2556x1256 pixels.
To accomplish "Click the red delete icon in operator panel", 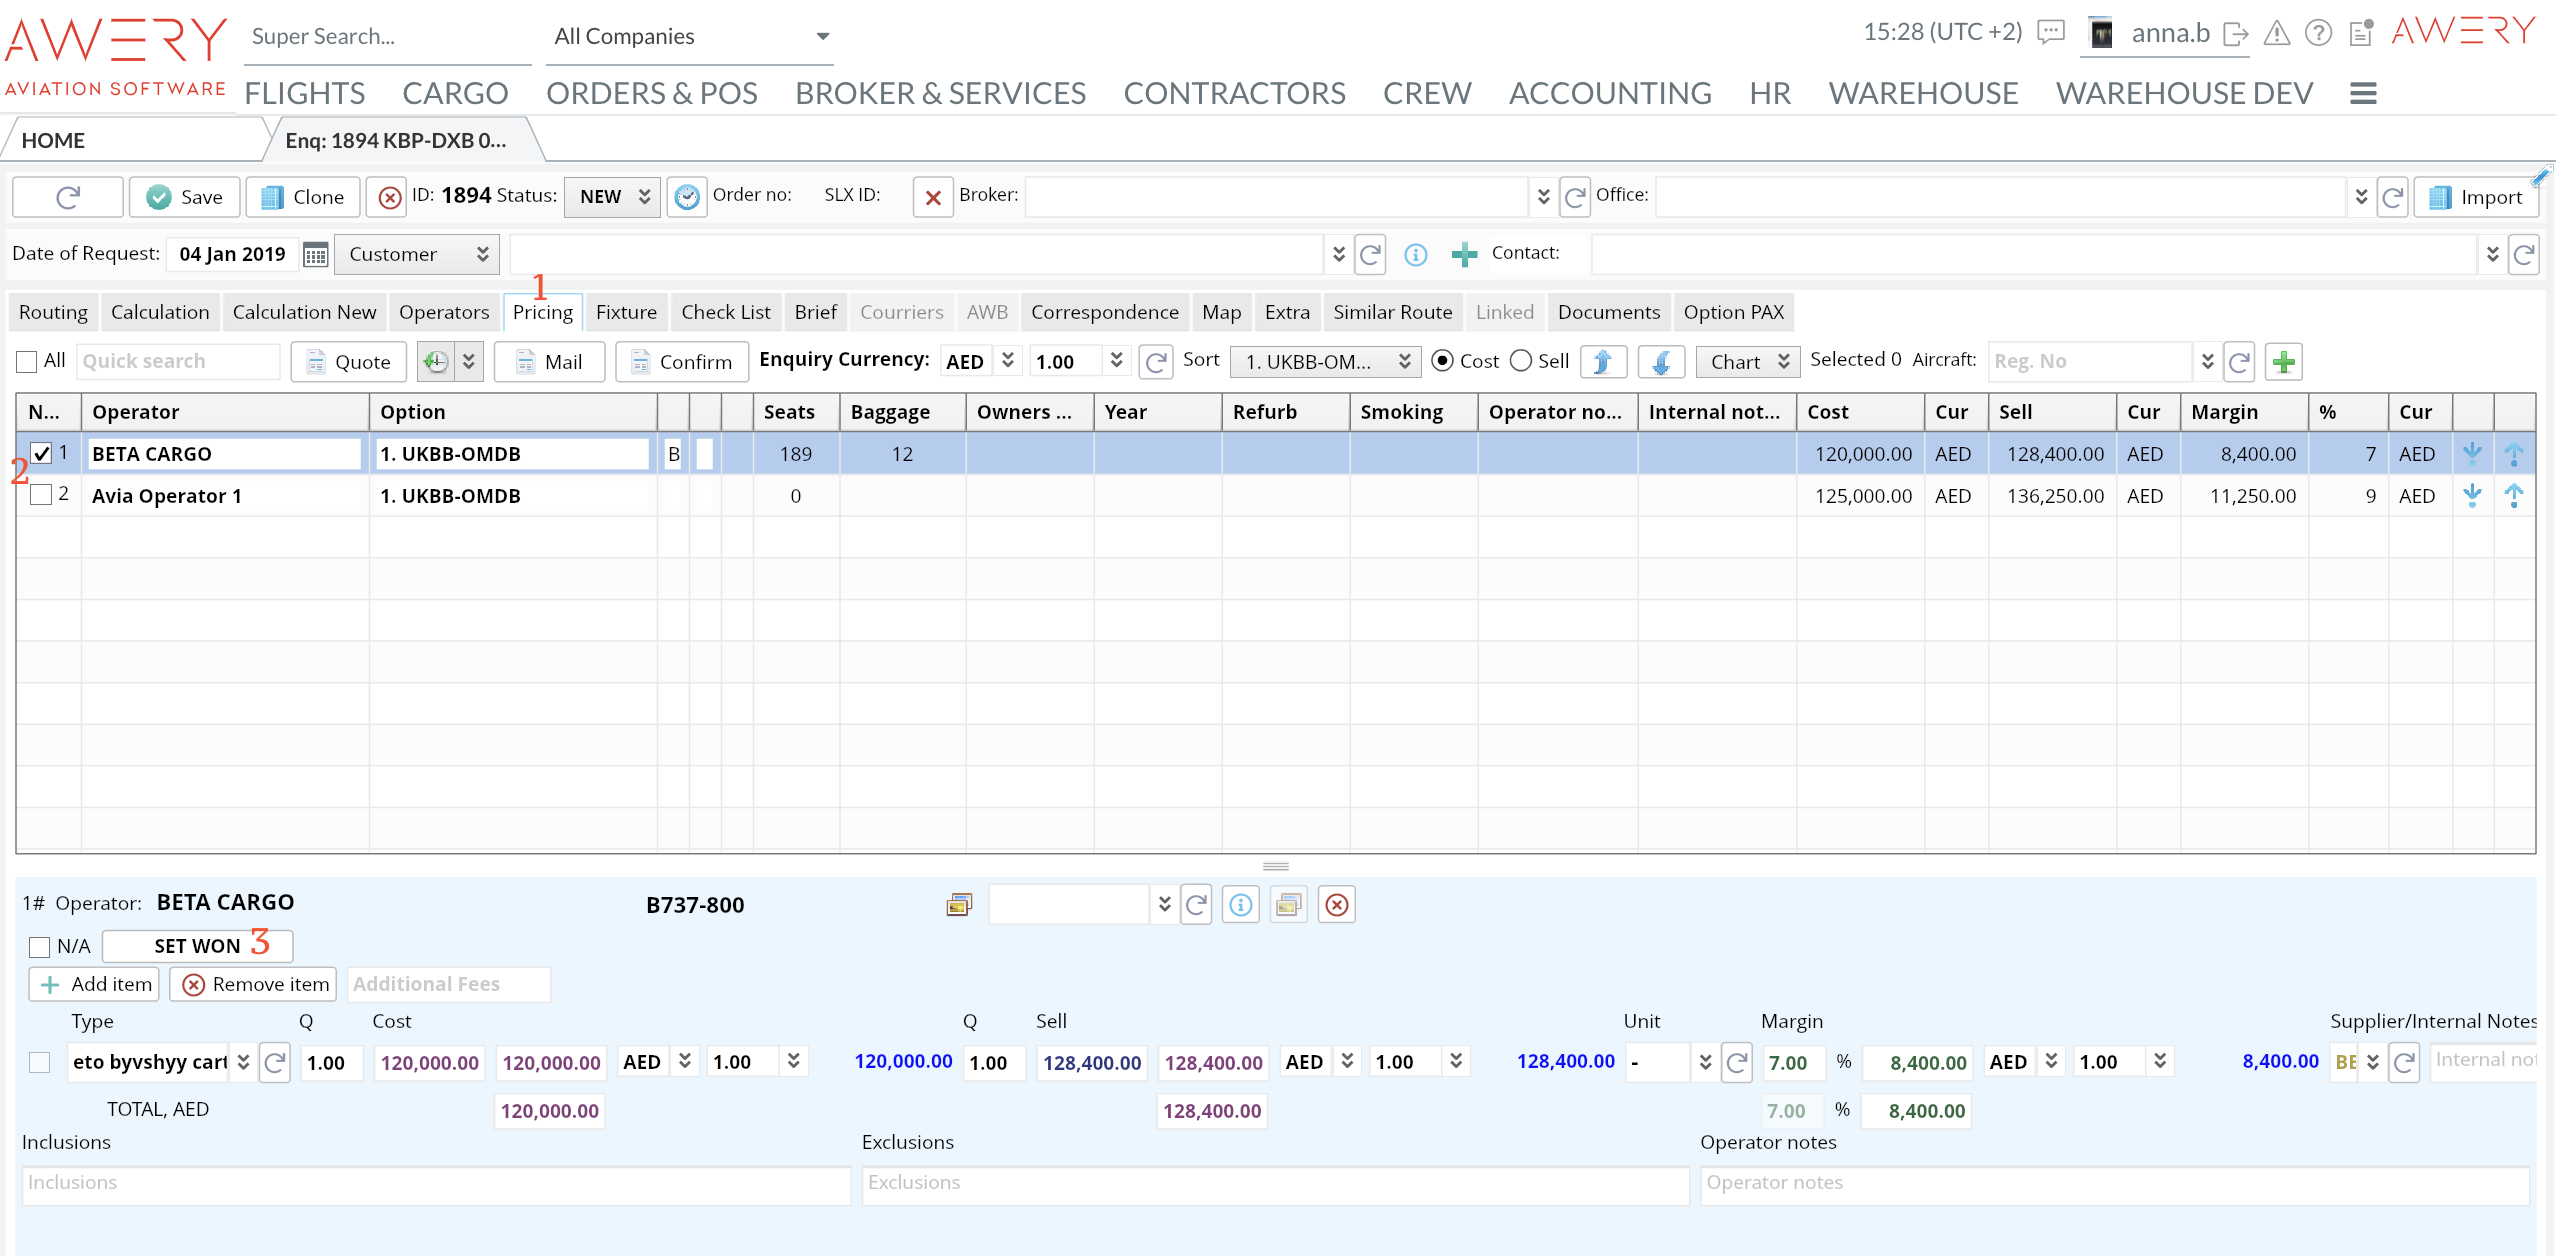I will pyautogui.click(x=1336, y=906).
